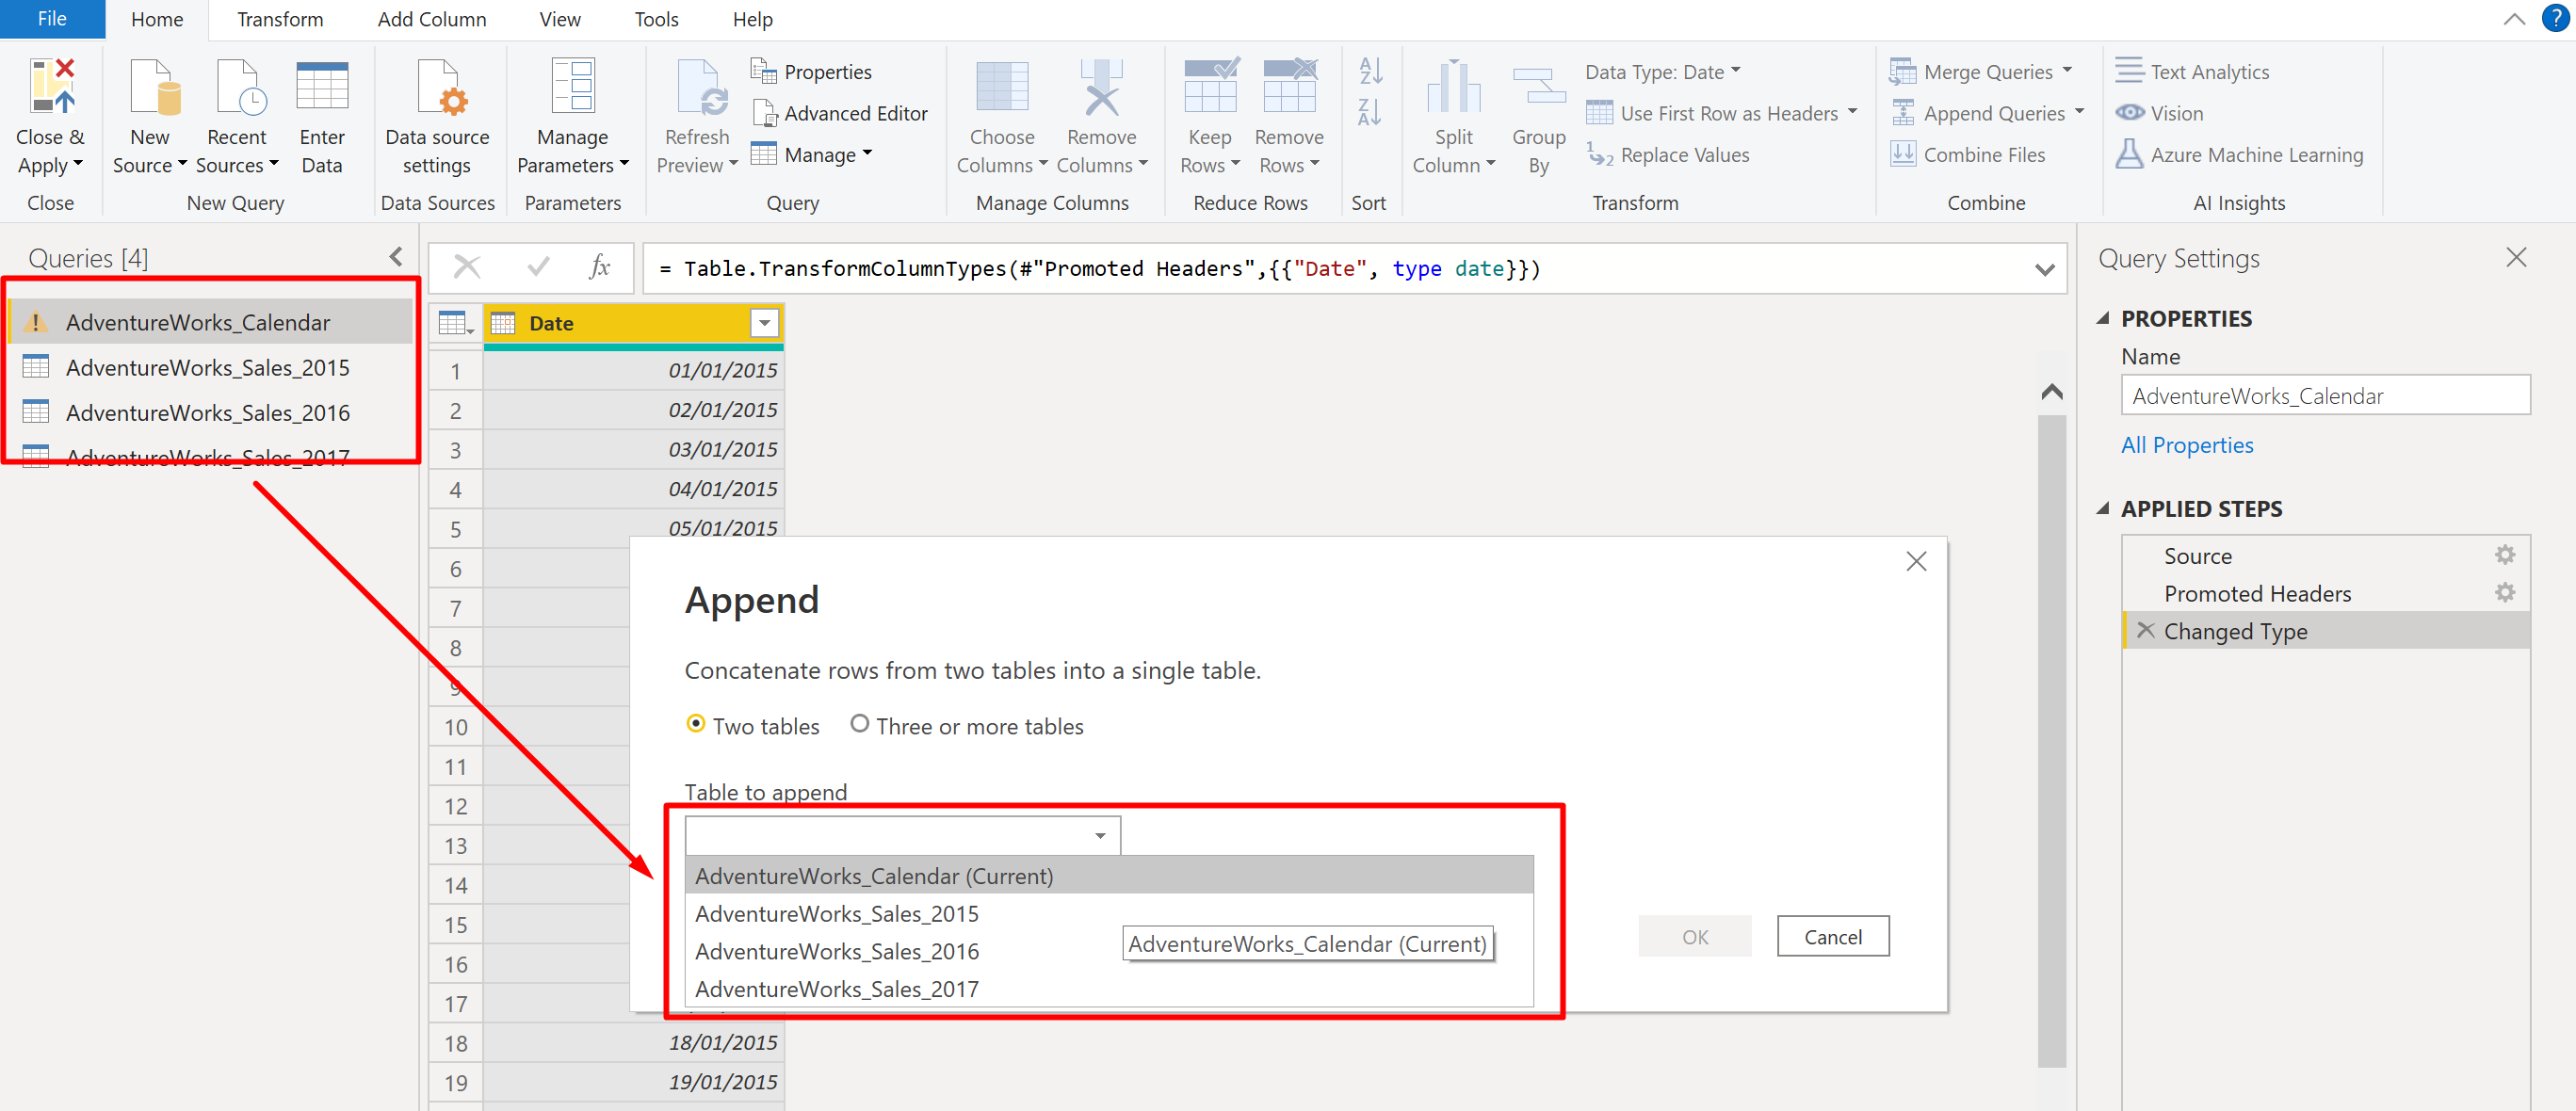Open the Manage dropdown in Query group
This screenshot has height=1111, width=2576.
coord(811,154)
